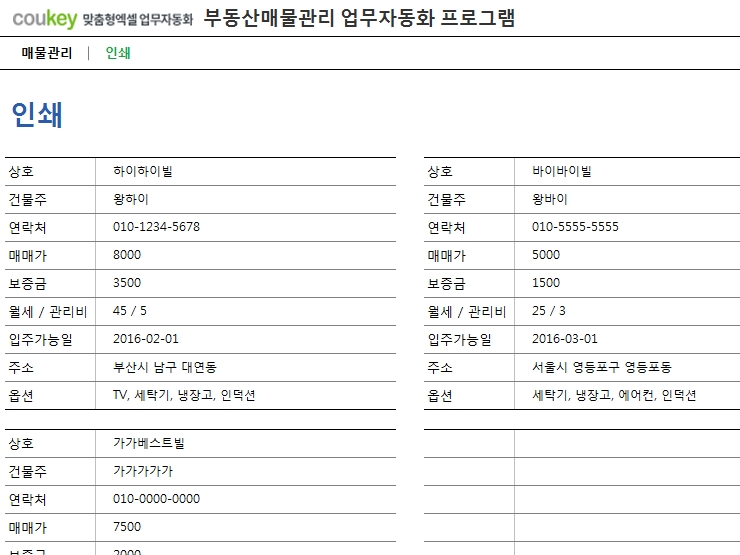
Task: Select move-in date 2016-02-01
Action: [146, 339]
